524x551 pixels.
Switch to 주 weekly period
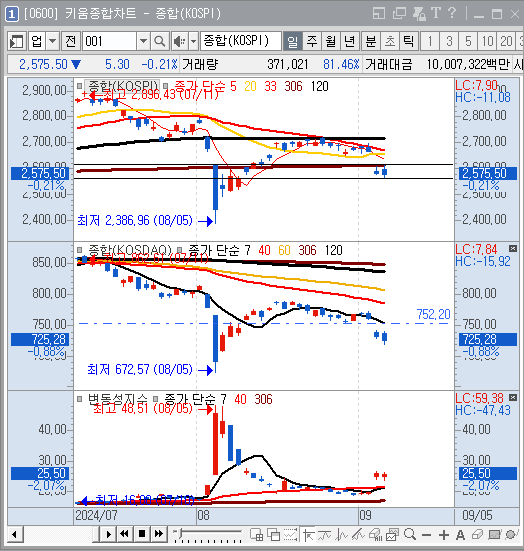[x=312, y=41]
